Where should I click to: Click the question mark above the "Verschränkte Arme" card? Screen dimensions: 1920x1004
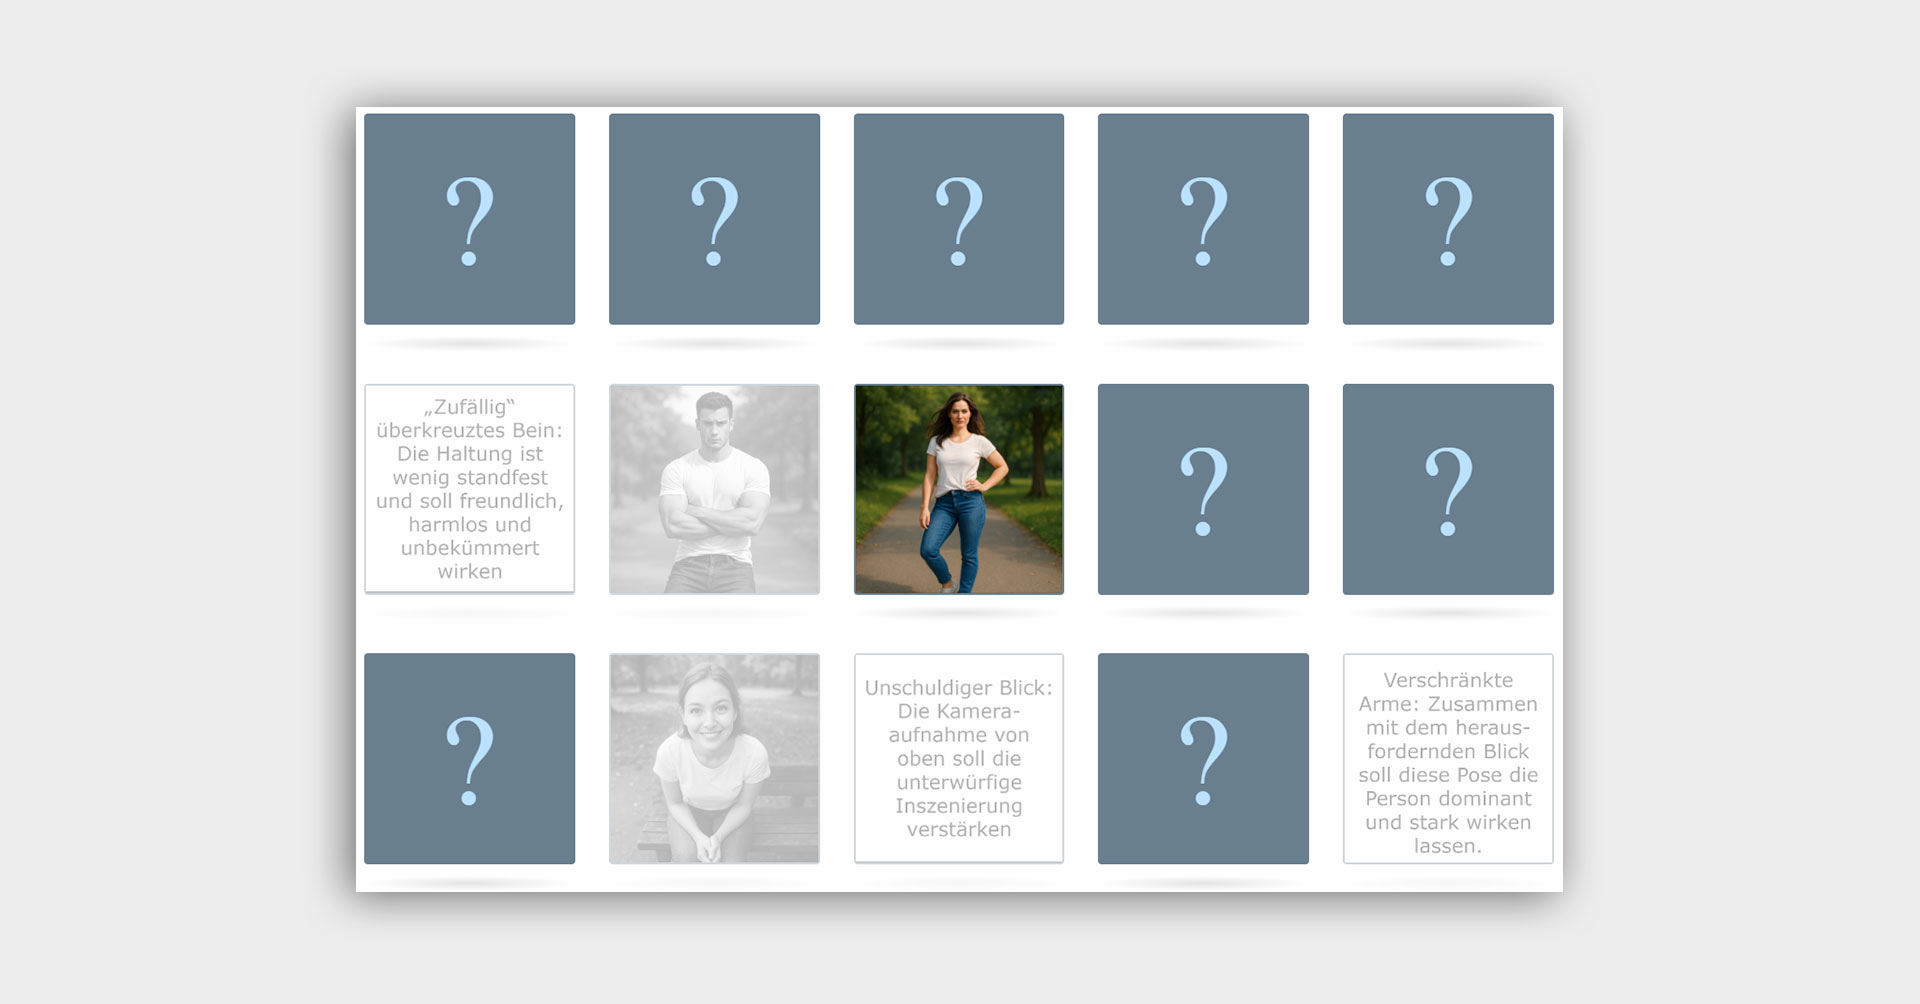(1447, 489)
